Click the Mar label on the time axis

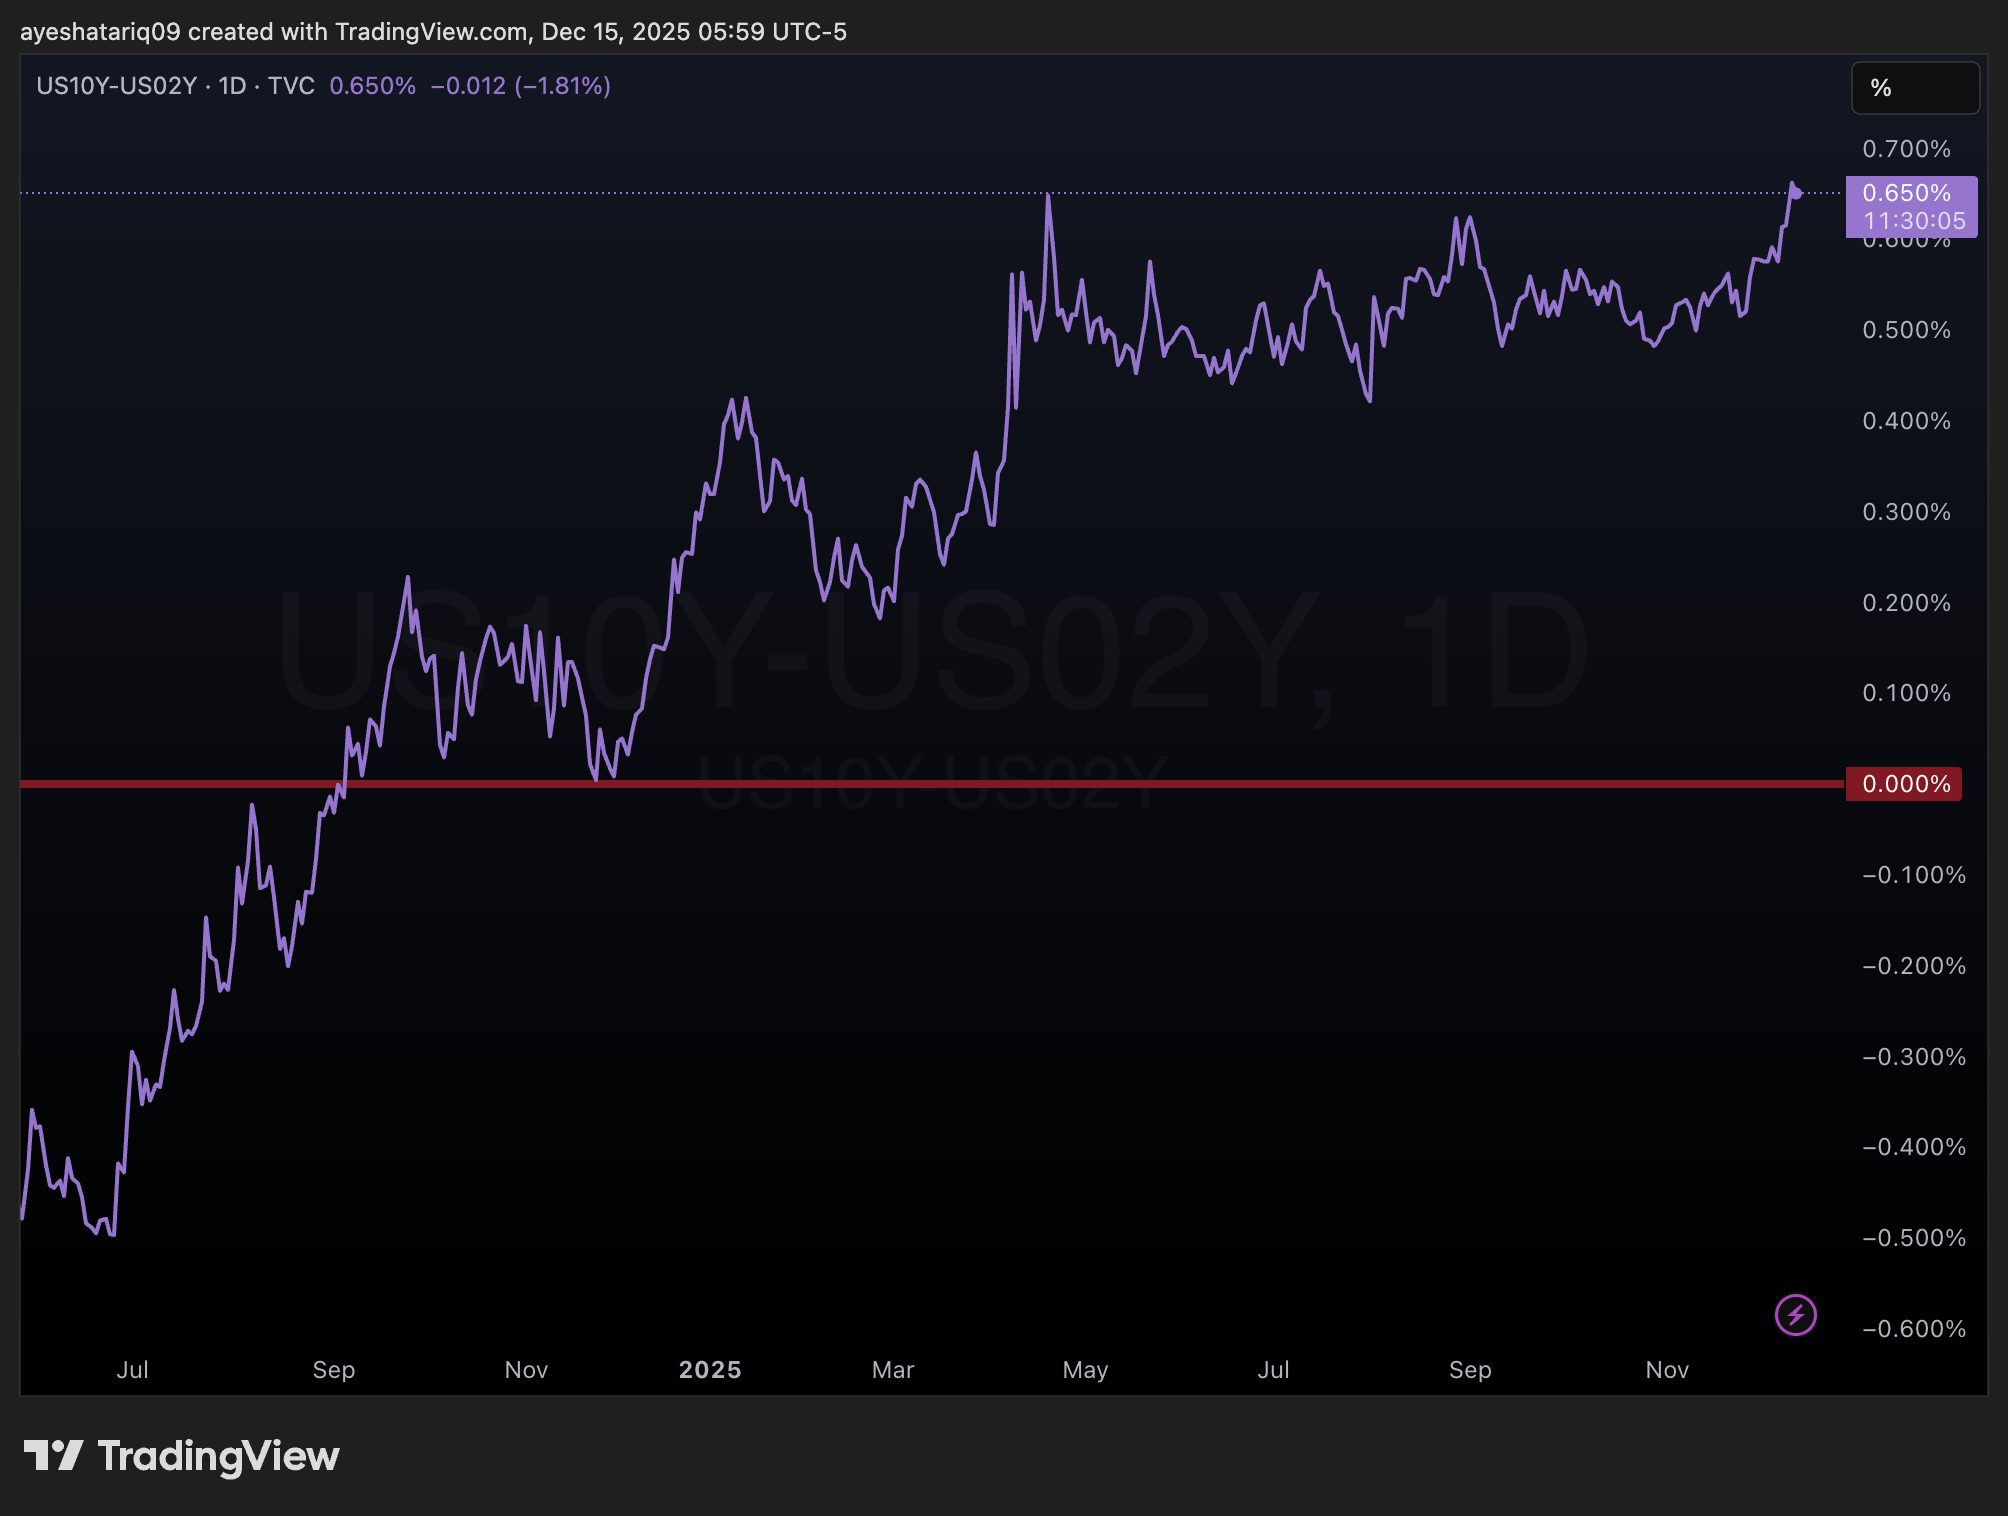click(x=892, y=1370)
